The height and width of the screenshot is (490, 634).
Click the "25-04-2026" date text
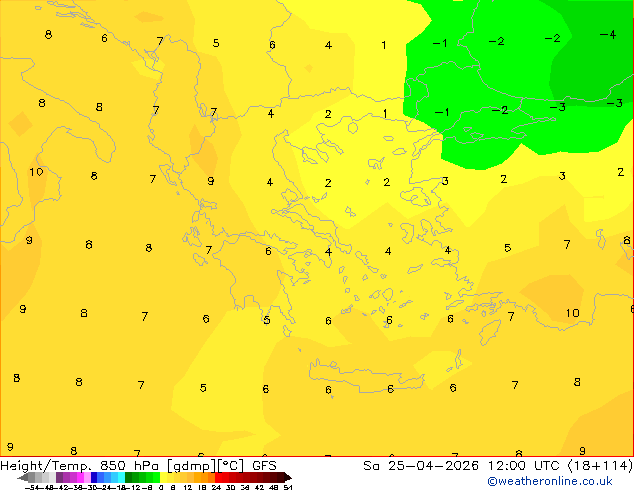(x=433, y=466)
